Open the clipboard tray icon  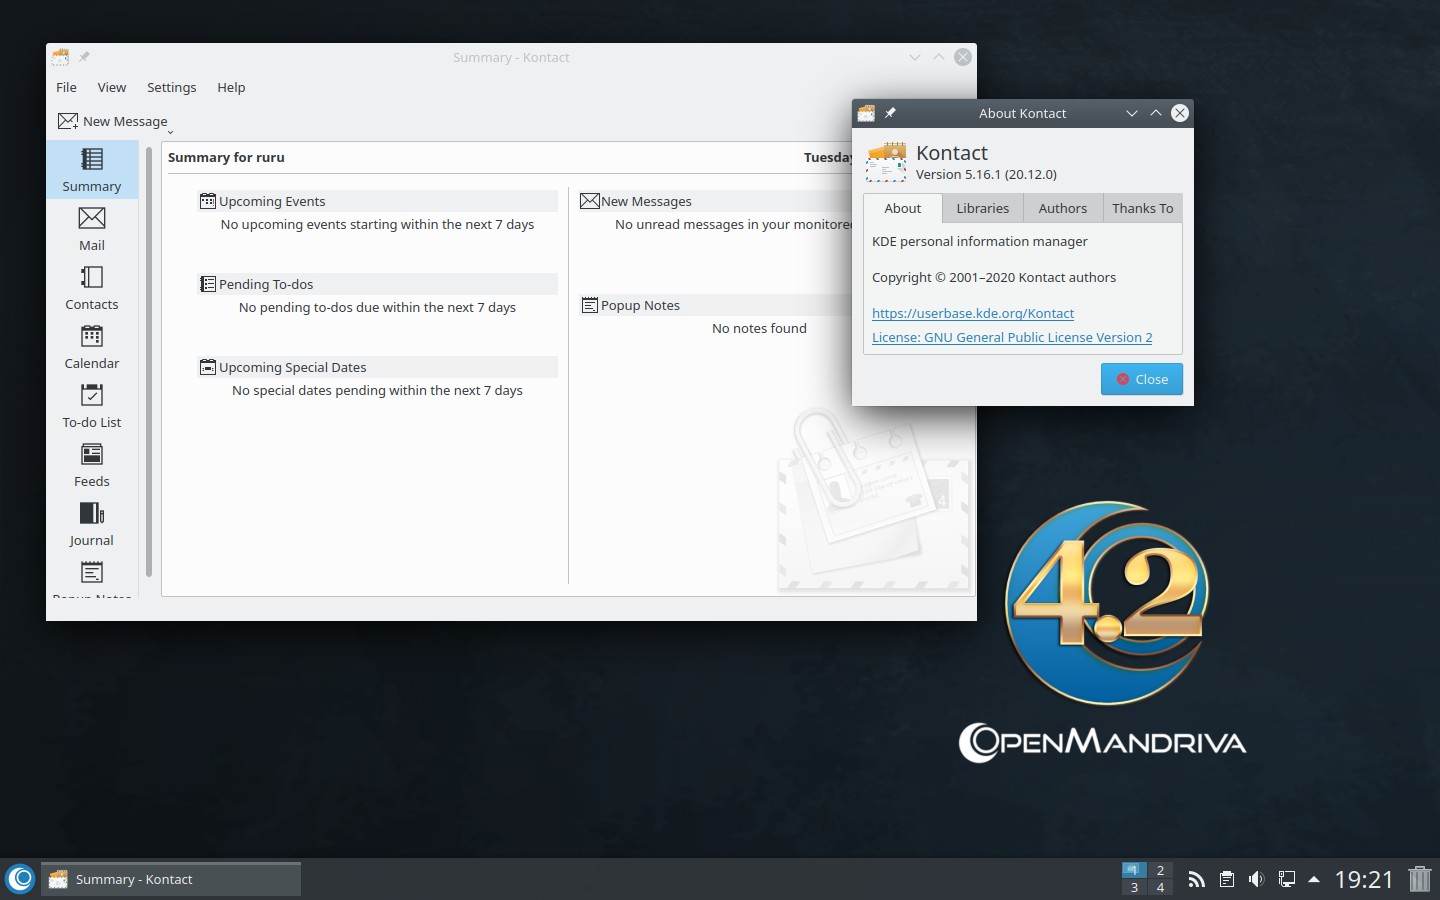coord(1227,879)
